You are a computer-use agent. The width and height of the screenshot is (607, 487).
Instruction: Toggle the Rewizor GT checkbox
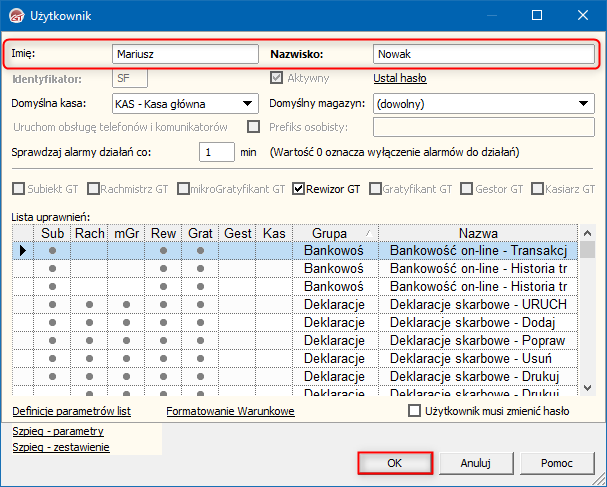point(299,188)
